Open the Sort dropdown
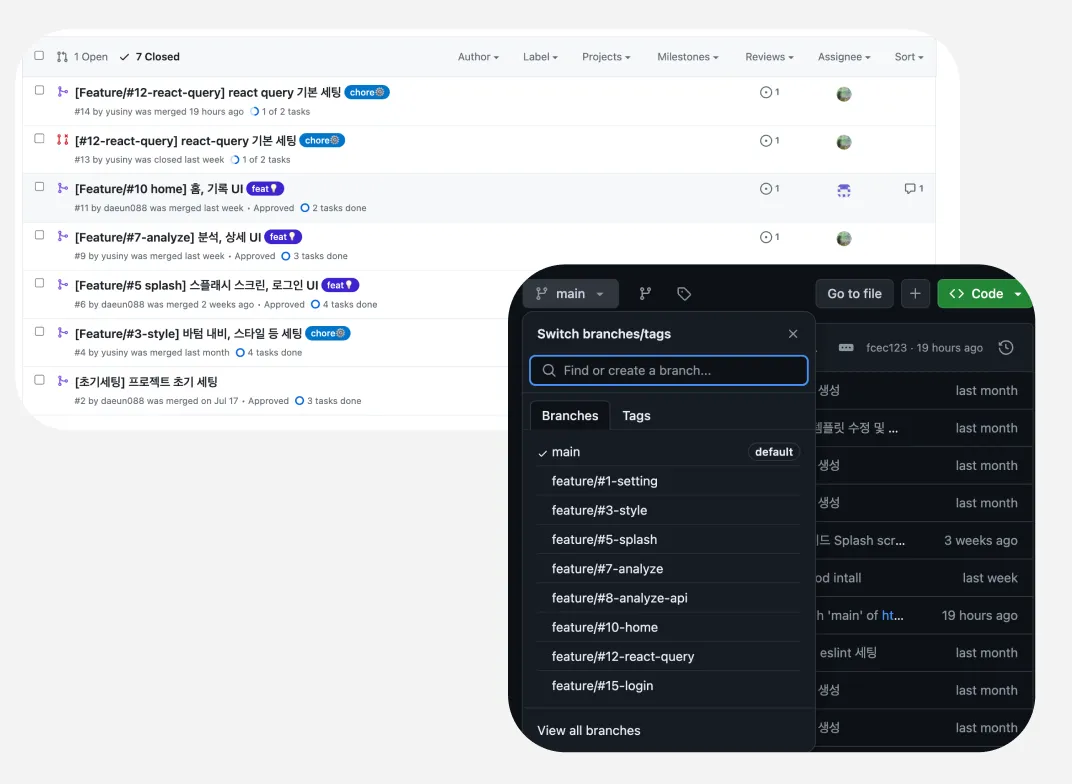This screenshot has height=784, width=1072. [x=909, y=57]
